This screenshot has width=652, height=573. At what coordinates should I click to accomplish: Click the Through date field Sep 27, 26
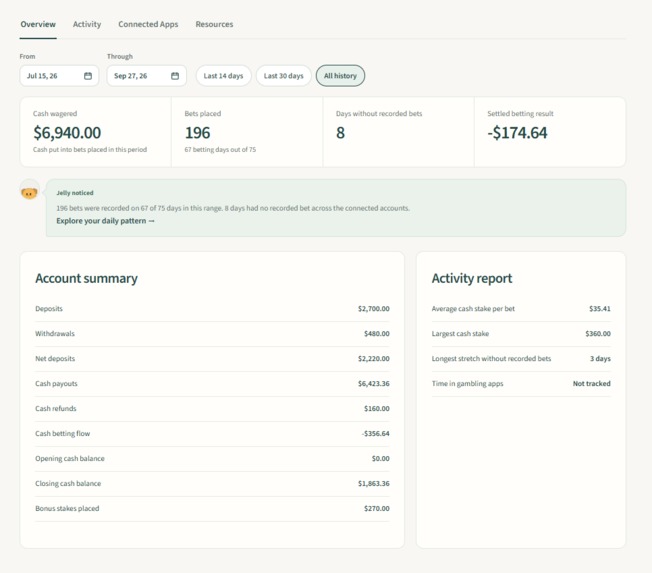(x=146, y=76)
